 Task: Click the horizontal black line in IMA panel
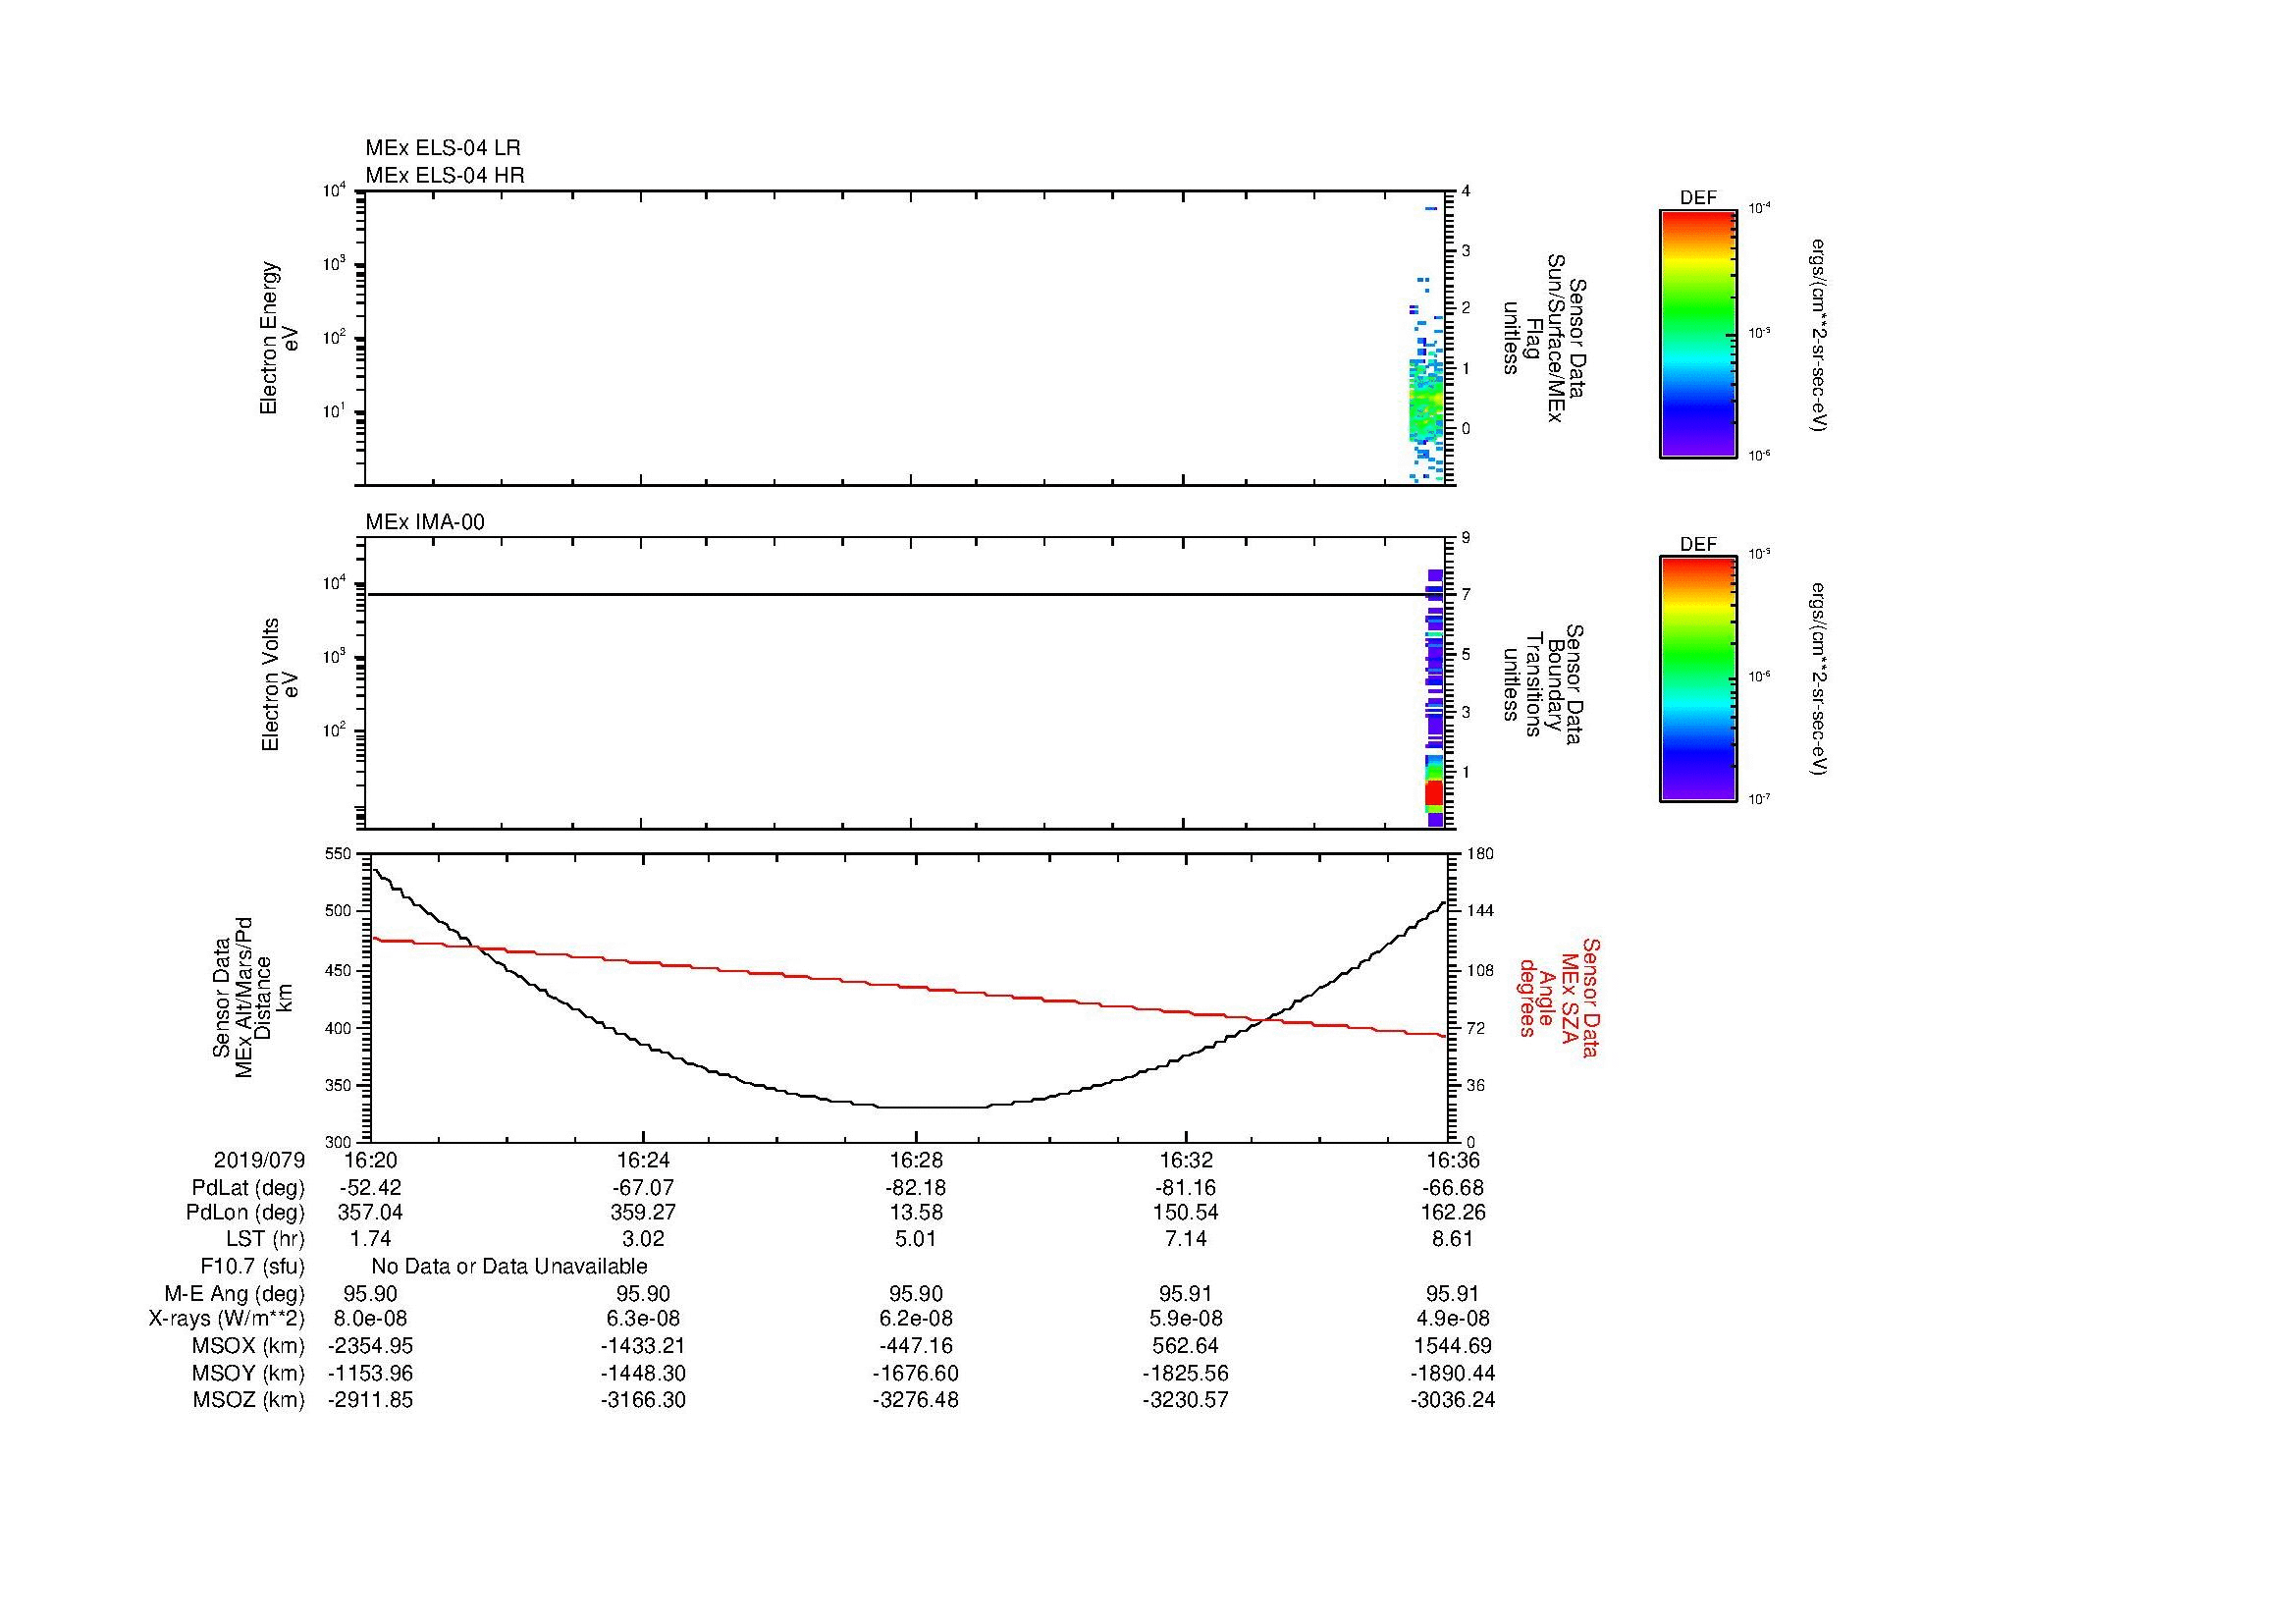pyautogui.click(x=905, y=595)
